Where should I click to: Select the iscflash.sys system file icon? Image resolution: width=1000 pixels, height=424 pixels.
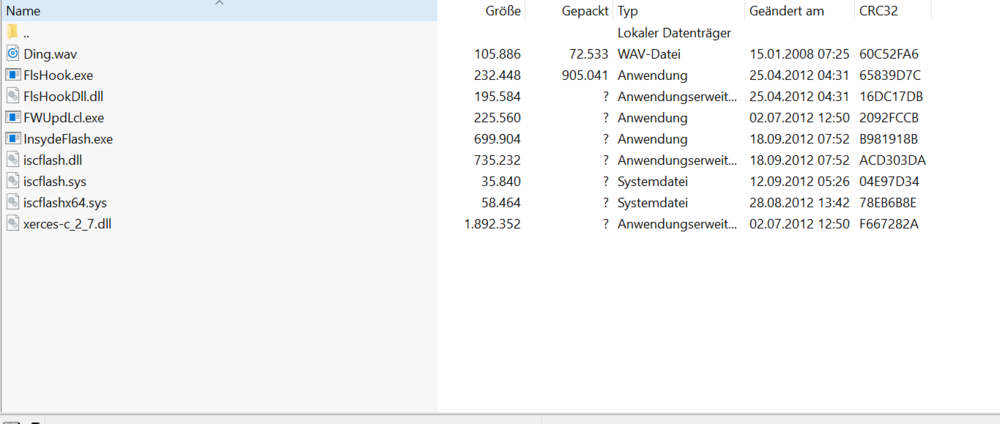tap(13, 181)
